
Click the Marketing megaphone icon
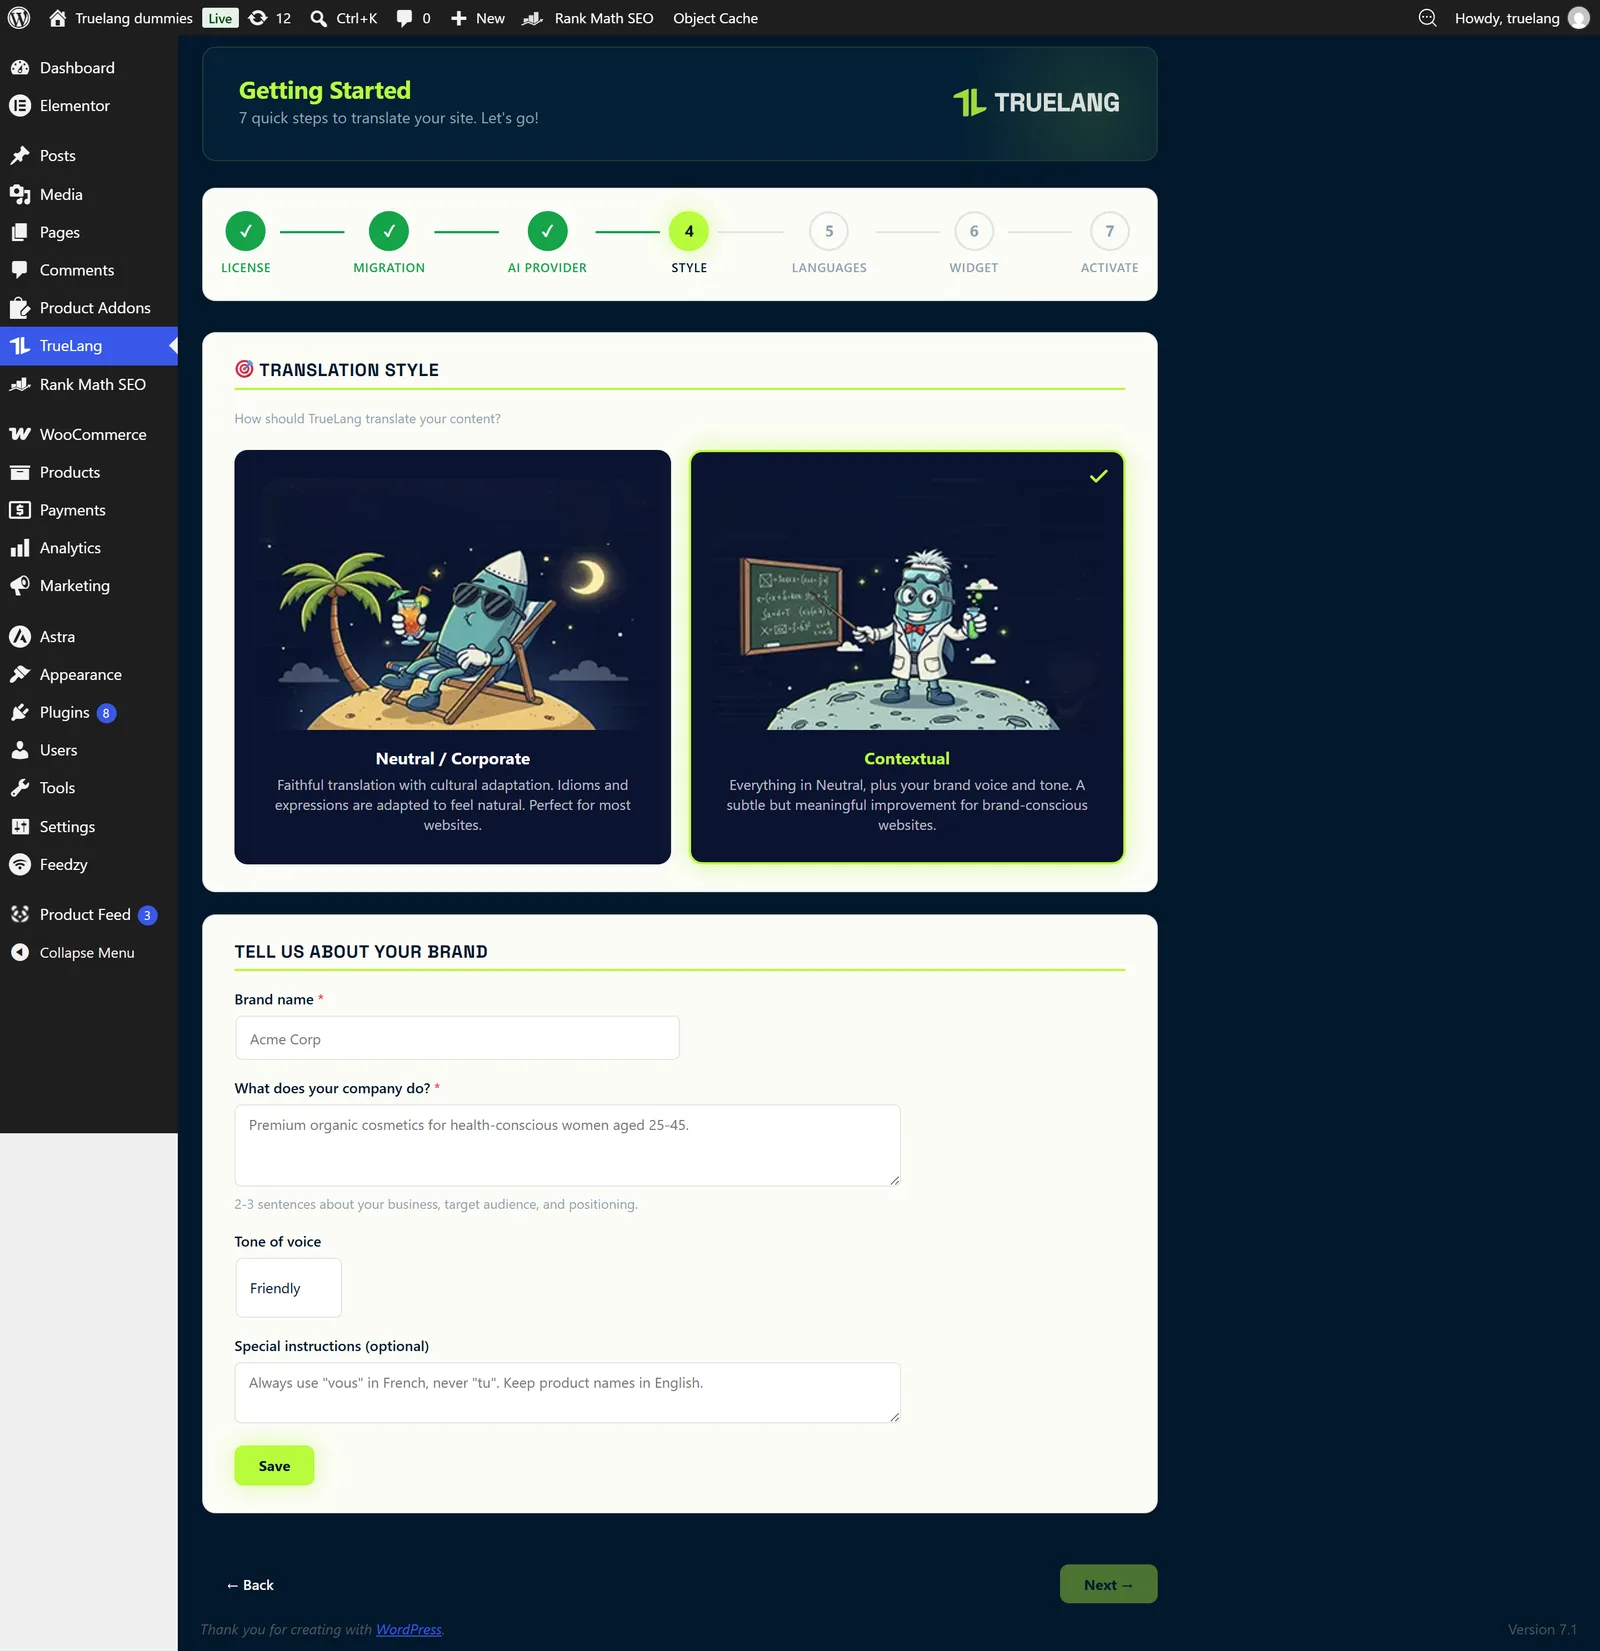pos(20,586)
